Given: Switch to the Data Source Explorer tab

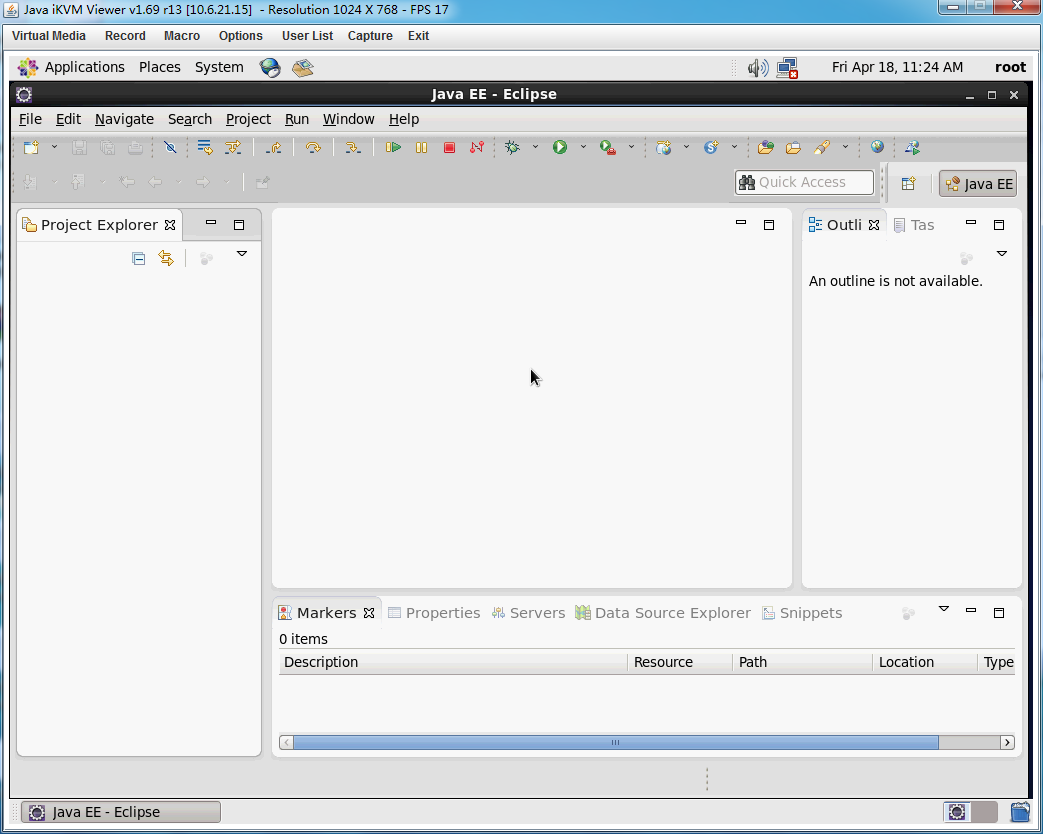Looking at the screenshot, I should pos(663,613).
